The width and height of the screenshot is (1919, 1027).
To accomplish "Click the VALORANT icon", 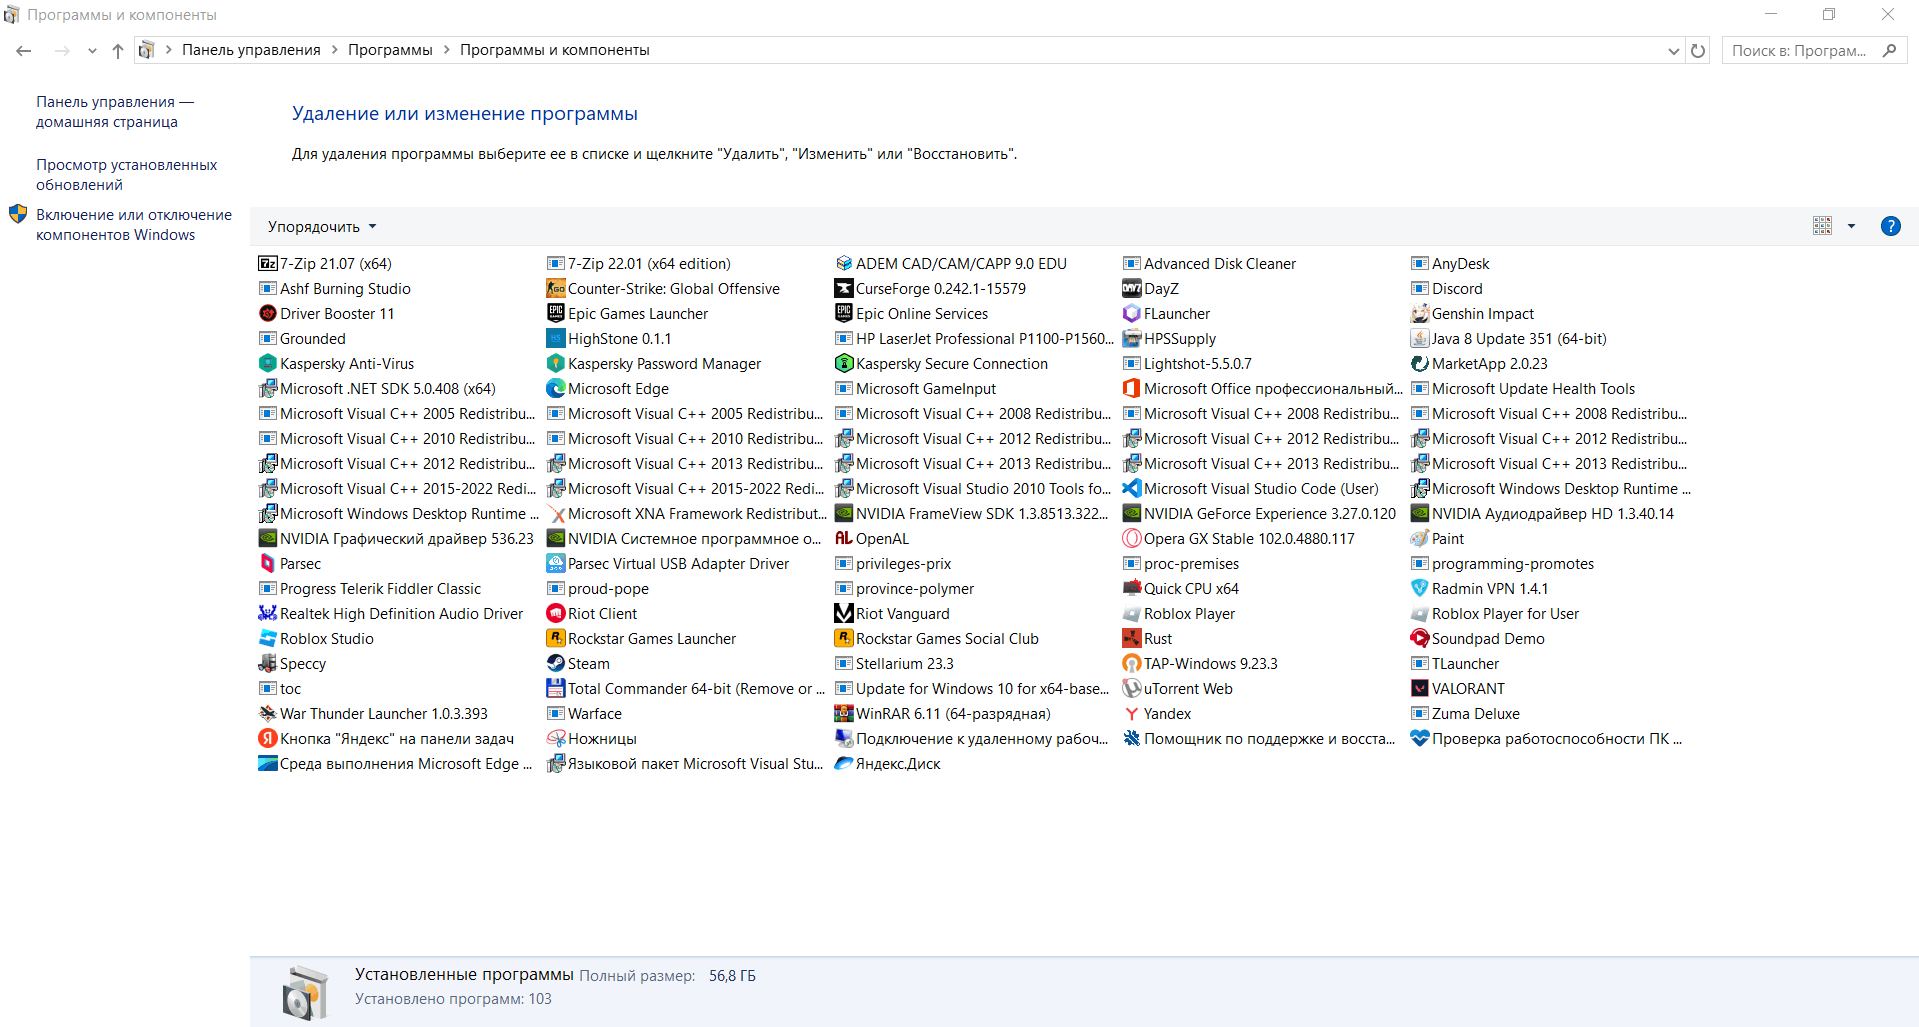I will point(1420,688).
